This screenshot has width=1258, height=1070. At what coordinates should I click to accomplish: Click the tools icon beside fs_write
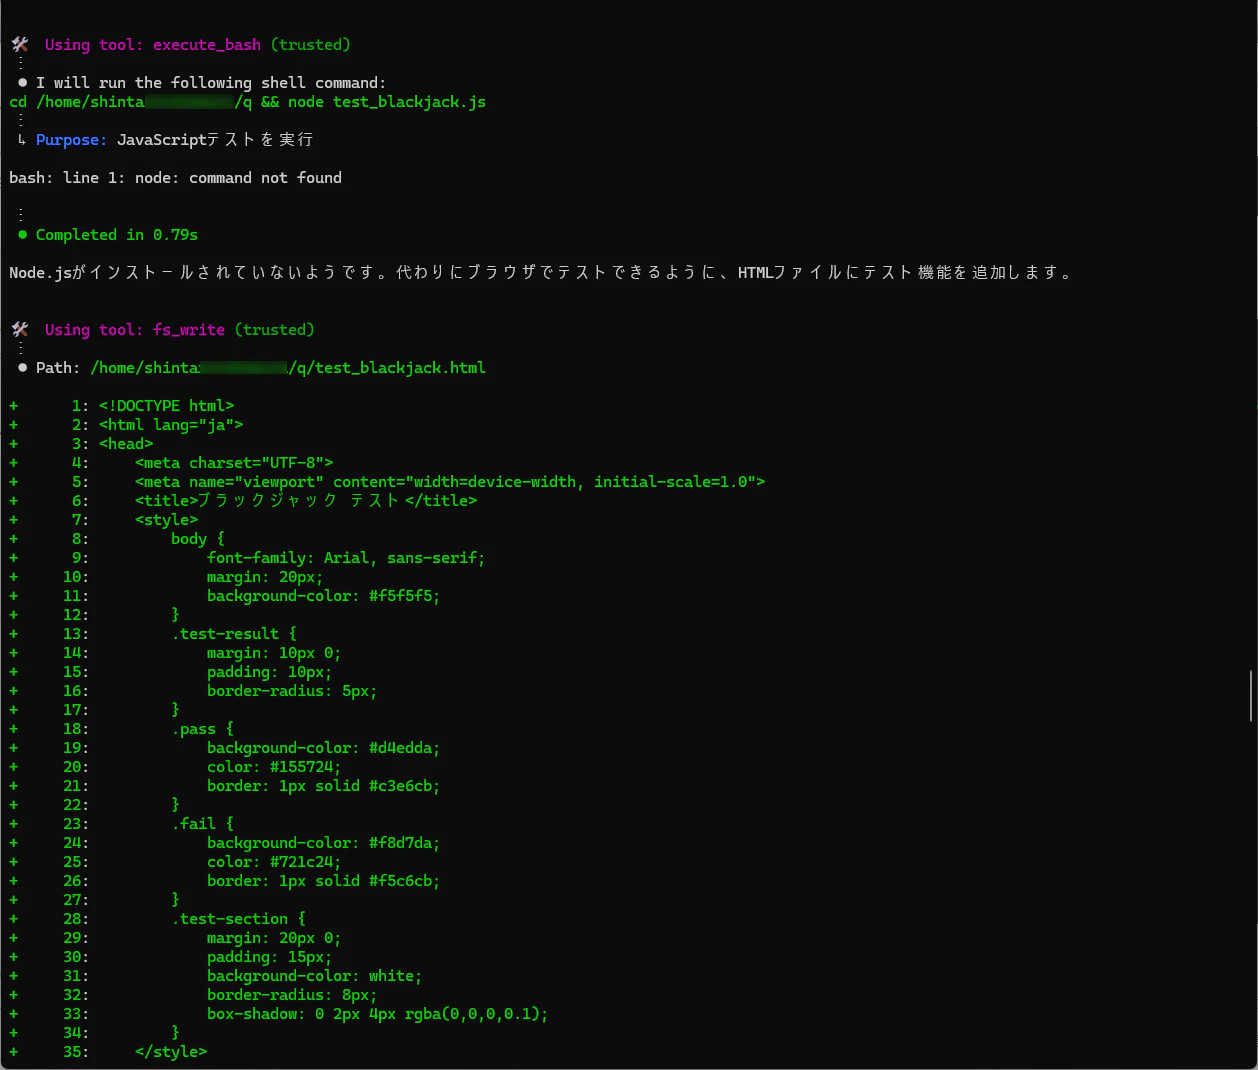tap(20, 329)
